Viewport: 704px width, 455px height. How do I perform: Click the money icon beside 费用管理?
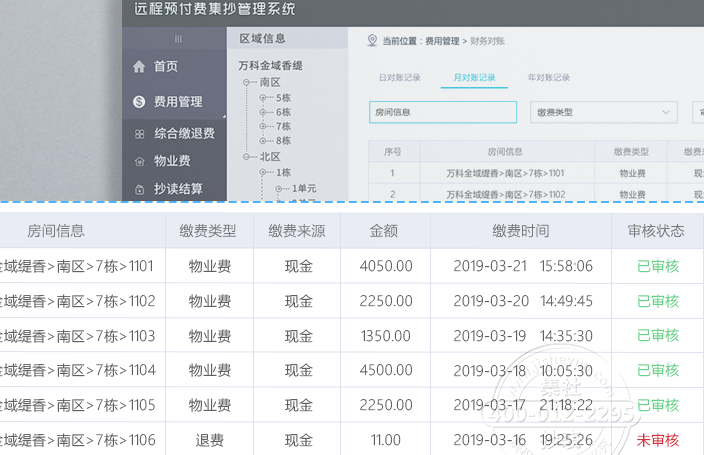click(x=139, y=102)
